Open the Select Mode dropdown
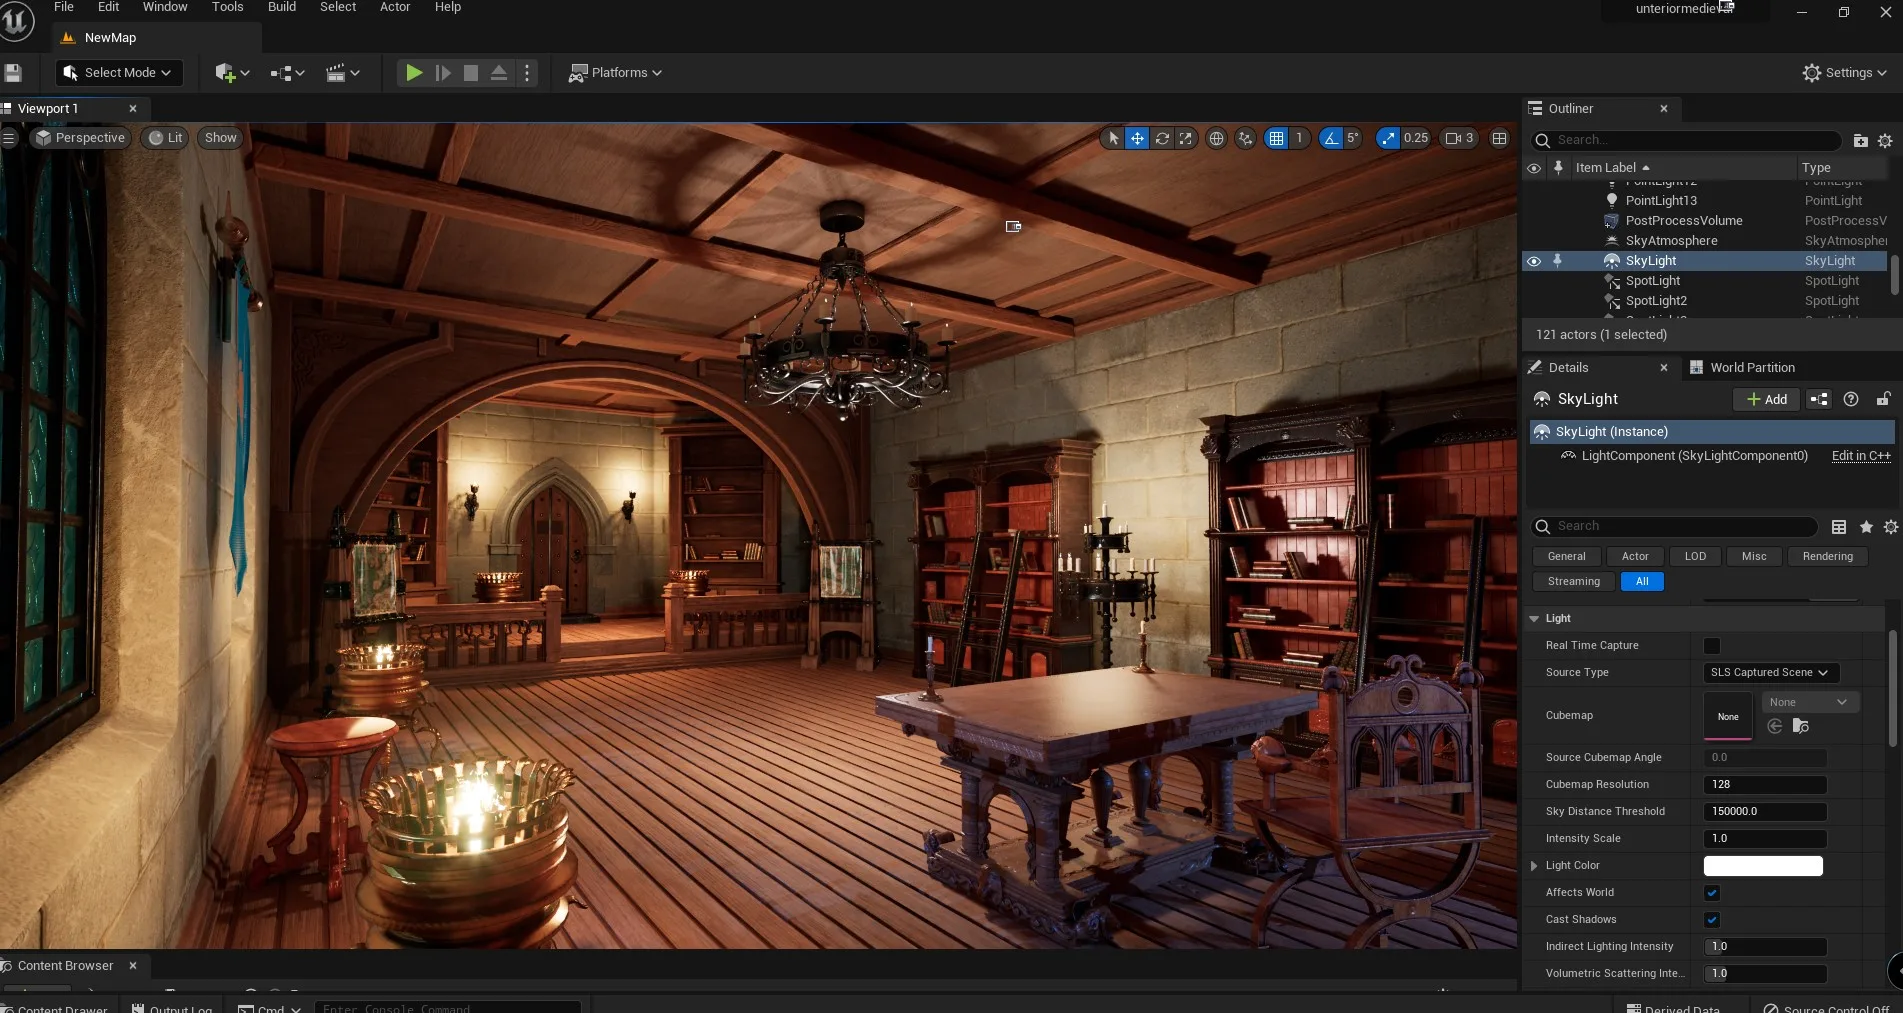The image size is (1903, 1013). (x=118, y=73)
